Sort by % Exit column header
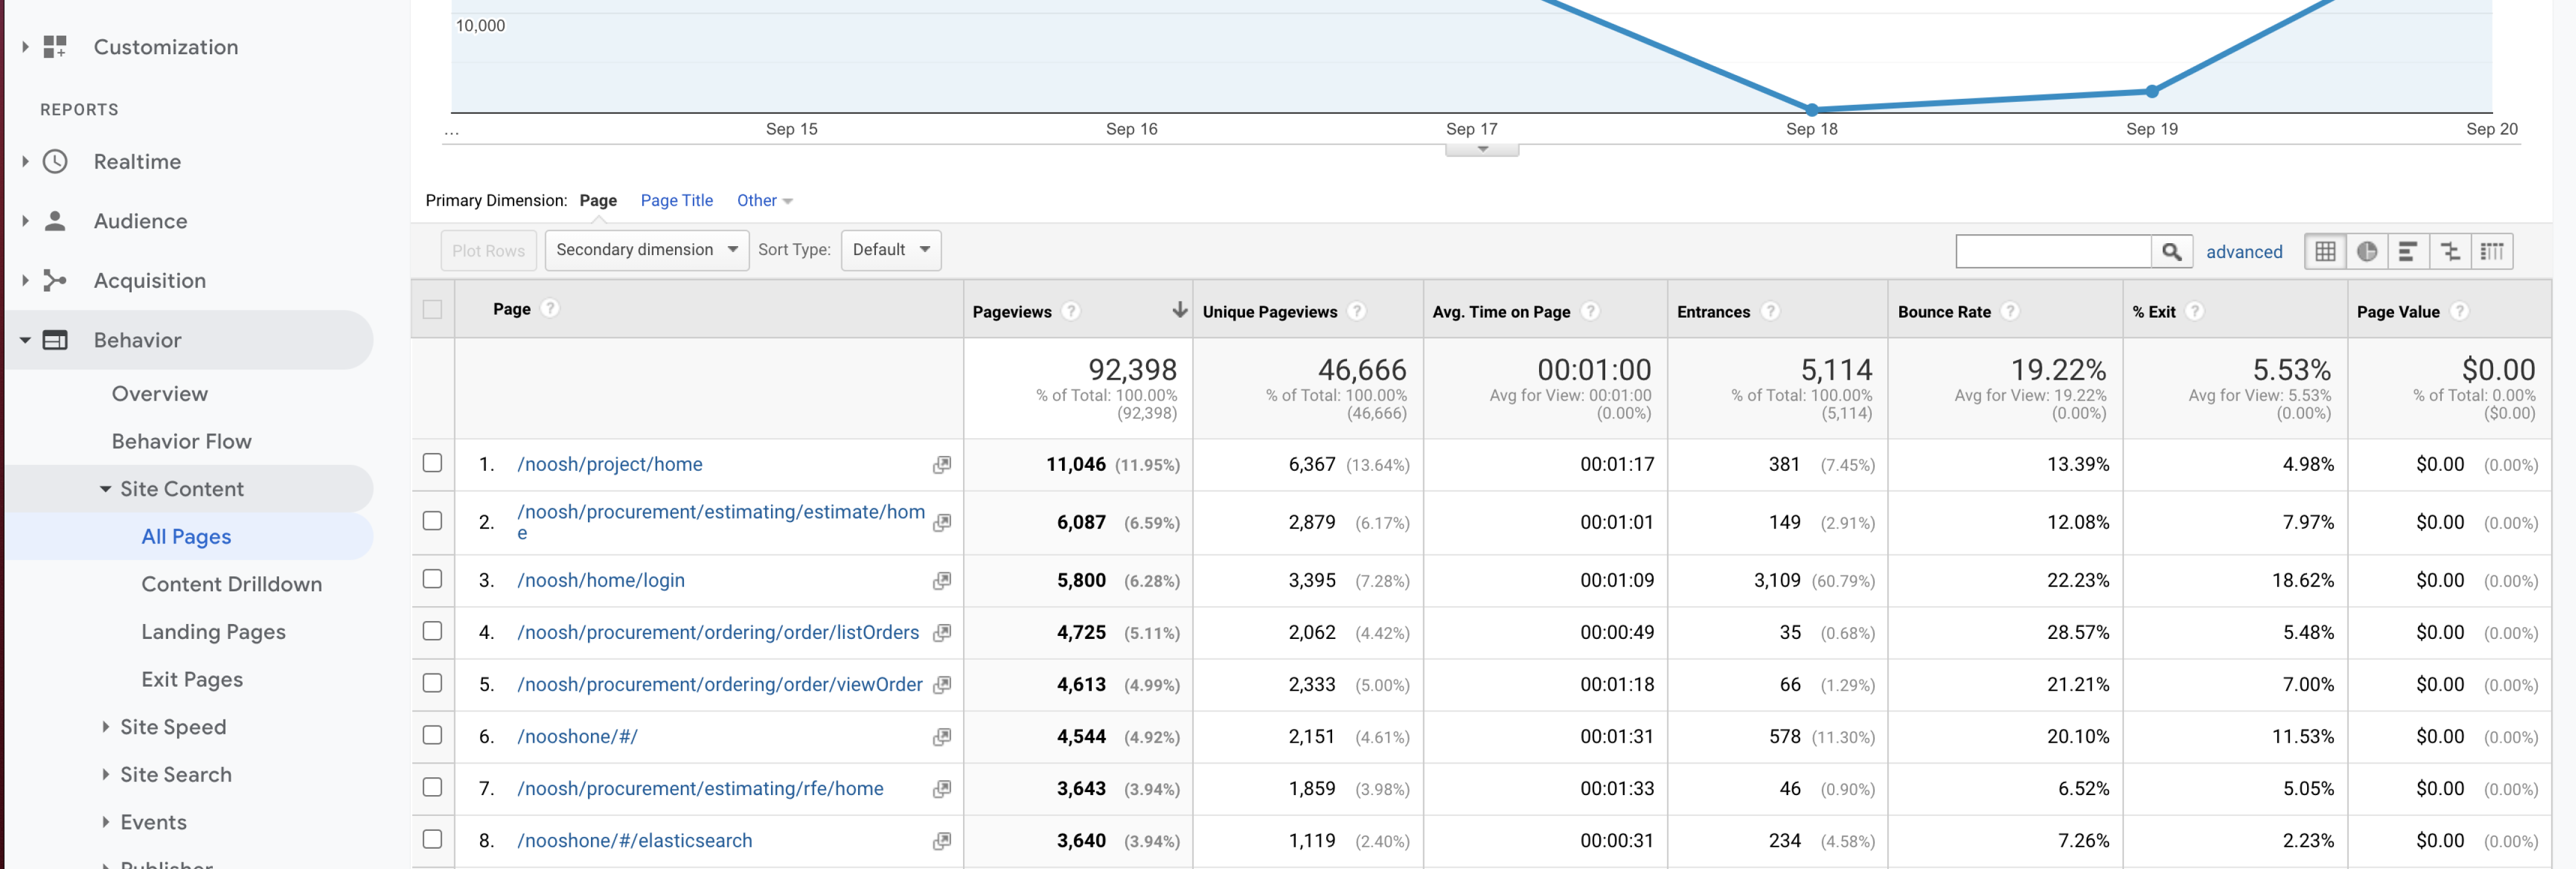The height and width of the screenshot is (869, 2576). (x=2153, y=312)
